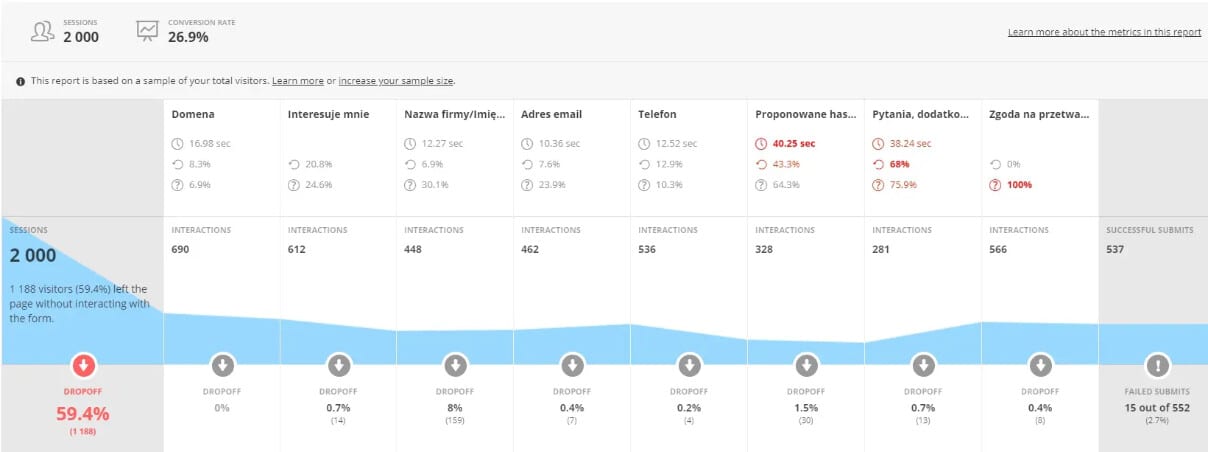Click the 59.4% dropoff percentage

(82, 414)
